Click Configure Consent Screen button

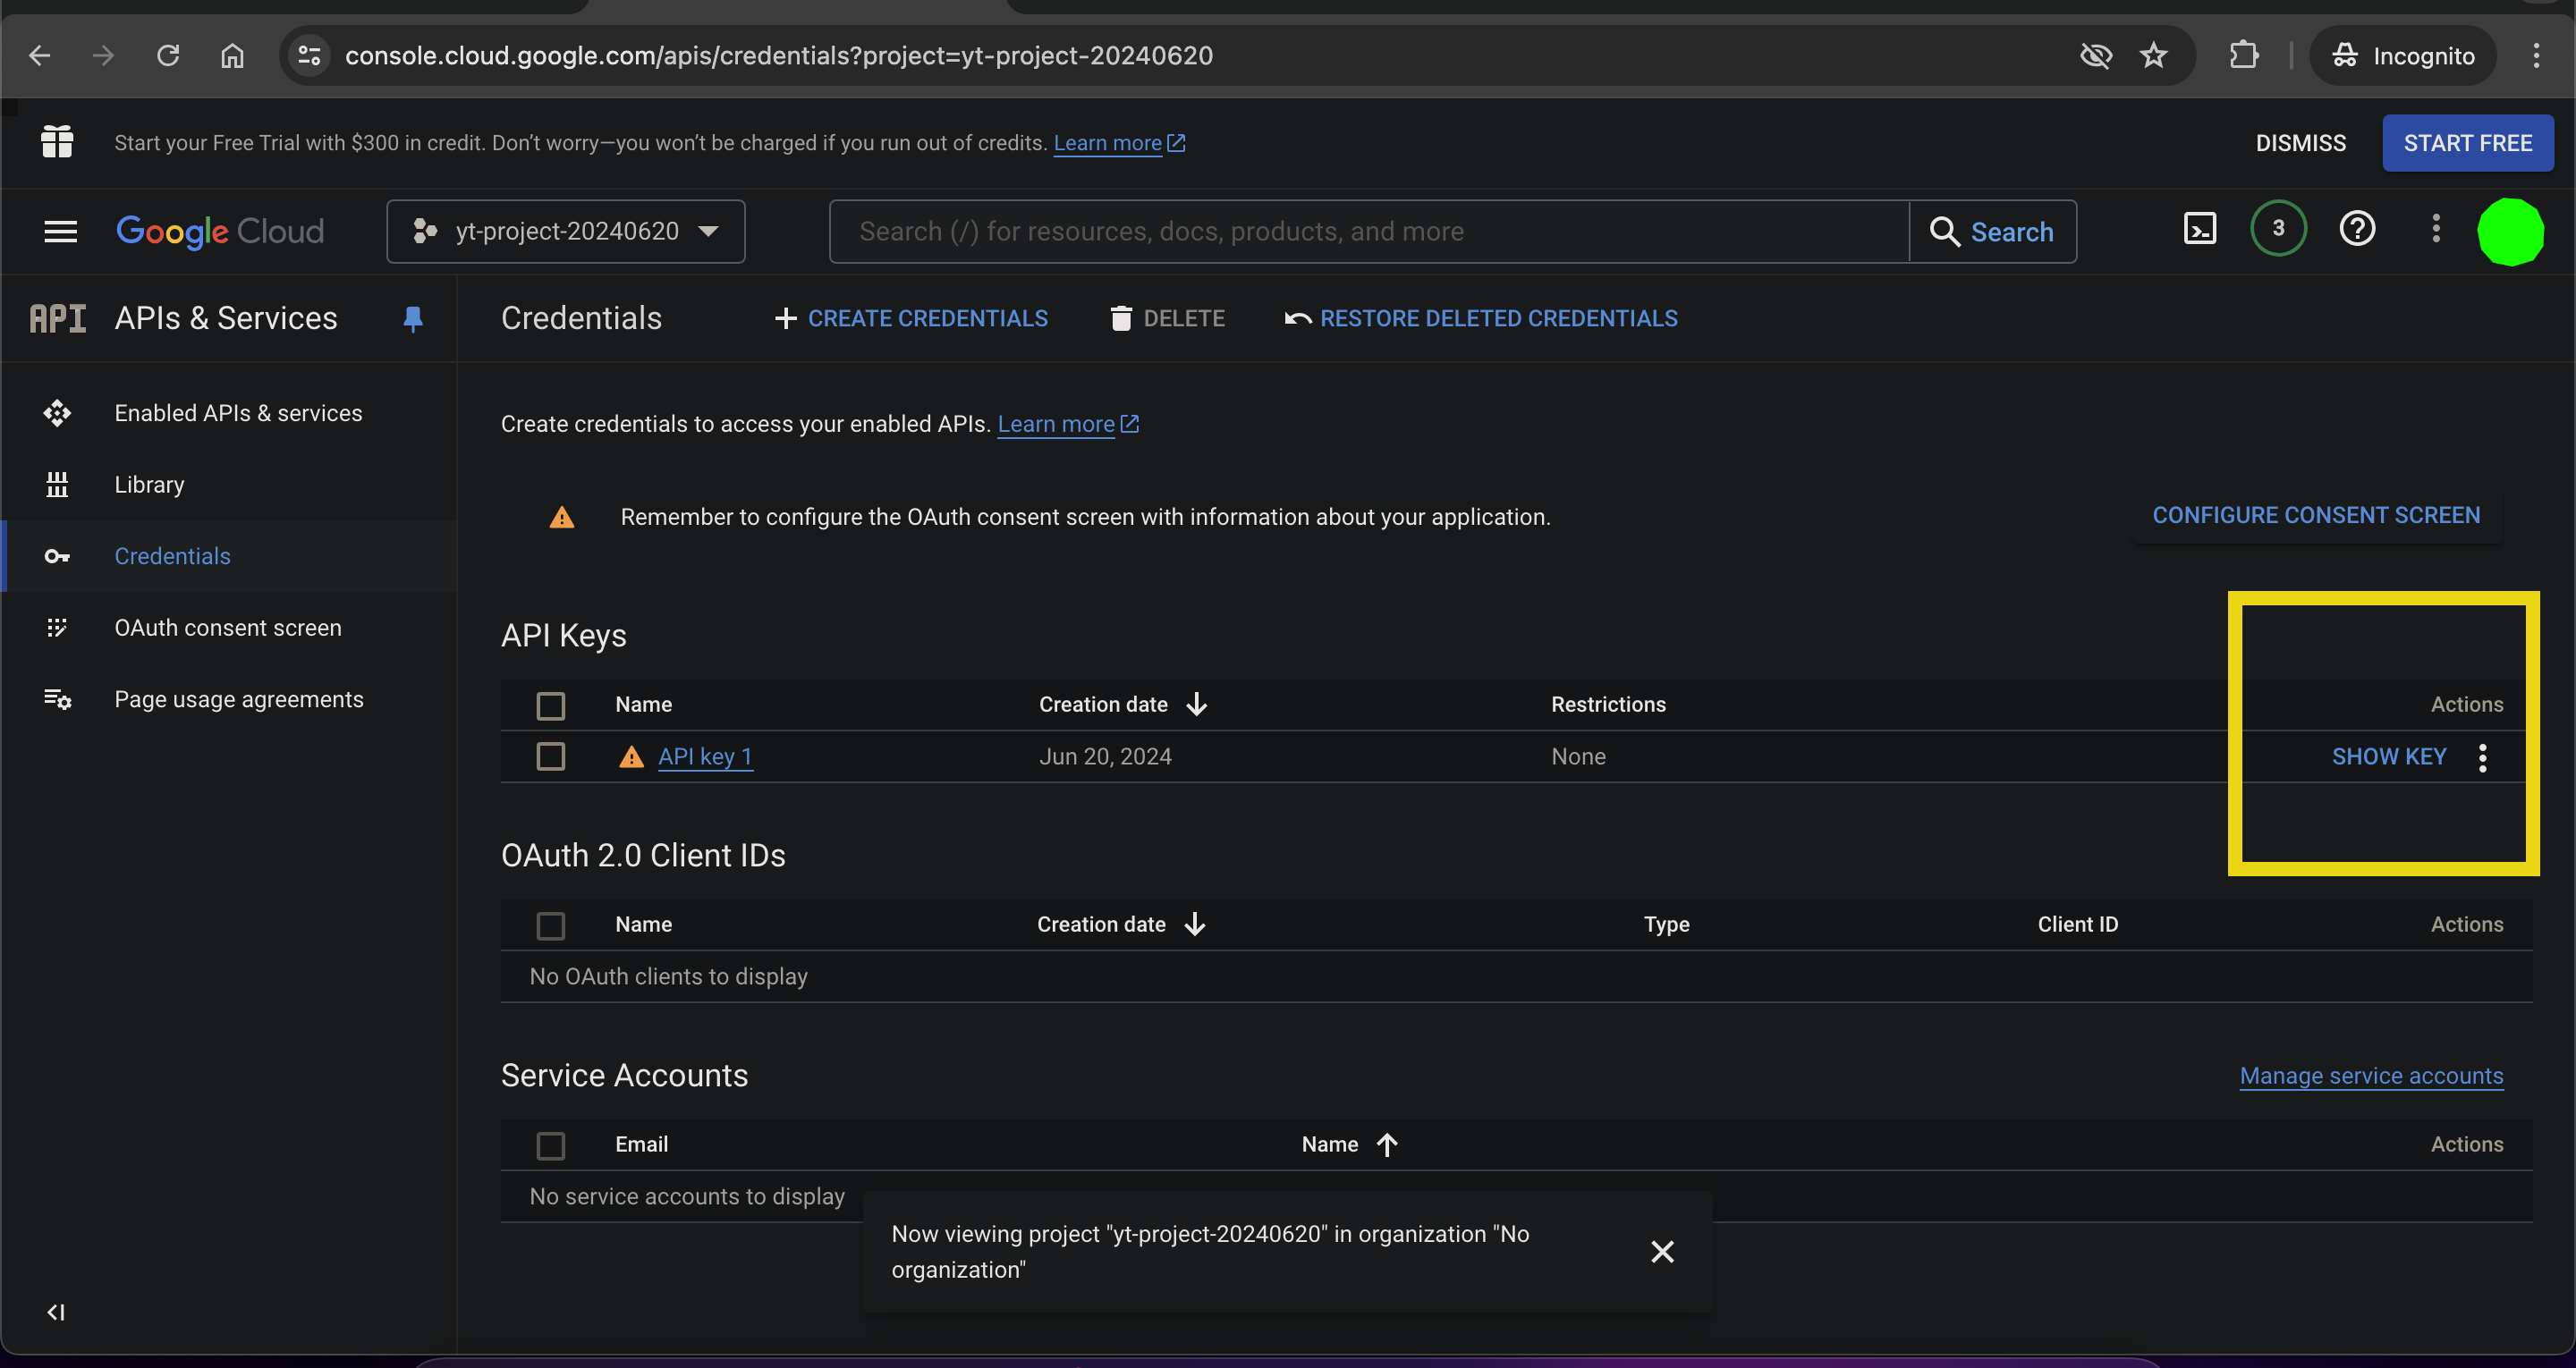2316,516
